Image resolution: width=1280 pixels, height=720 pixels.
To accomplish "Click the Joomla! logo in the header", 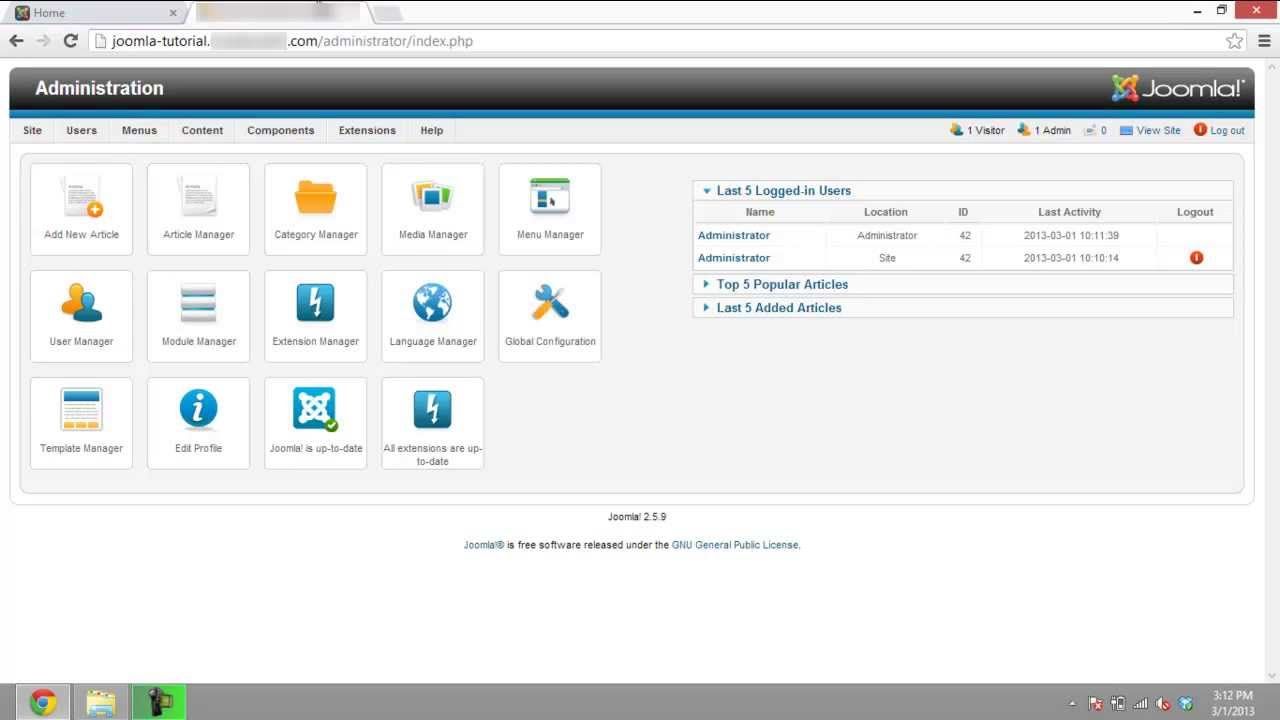I will [1178, 88].
